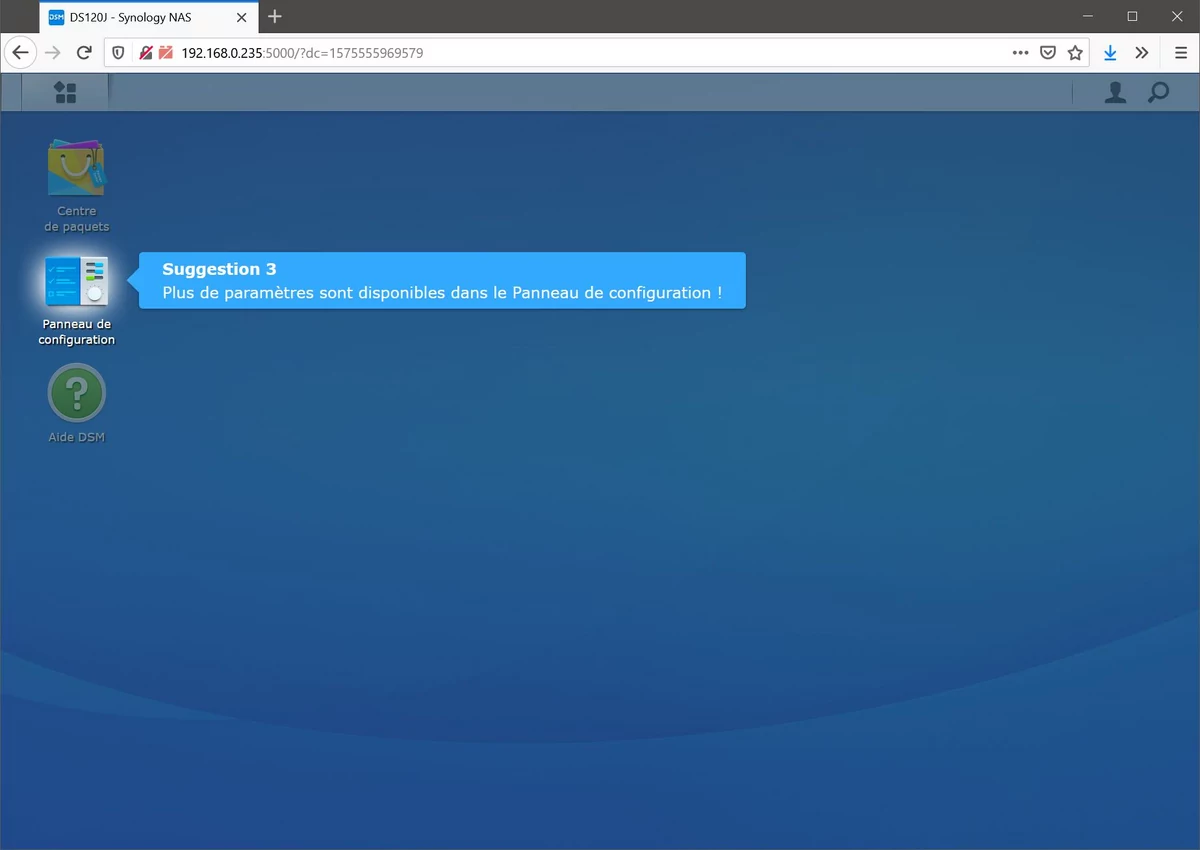Viewport: 1200px width, 850px height.
Task: Maximize the browser window
Action: pyautogui.click(x=1132, y=16)
